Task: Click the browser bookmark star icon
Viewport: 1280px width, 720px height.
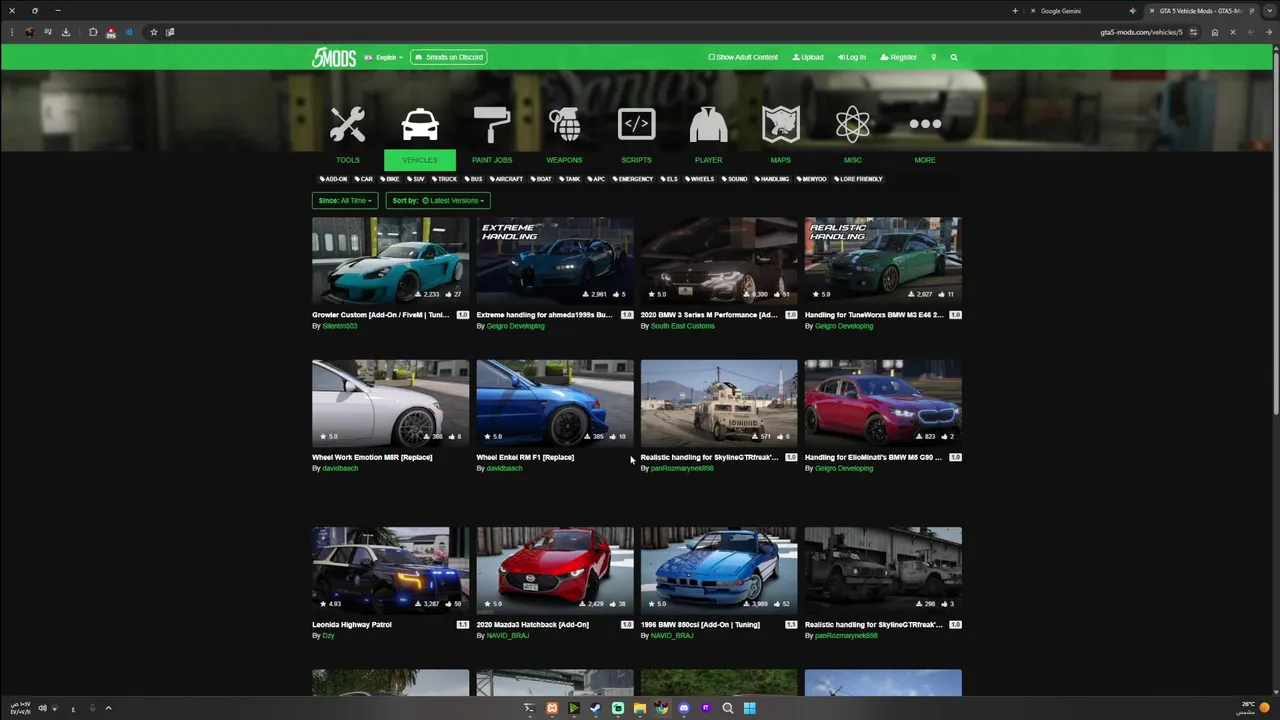Action: coord(153,32)
